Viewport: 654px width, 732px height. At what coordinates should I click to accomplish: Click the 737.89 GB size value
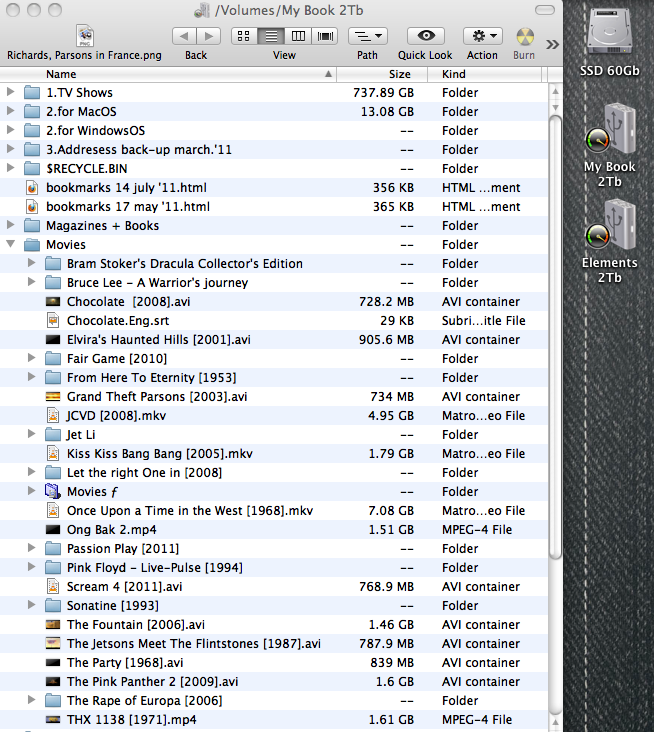pos(383,92)
